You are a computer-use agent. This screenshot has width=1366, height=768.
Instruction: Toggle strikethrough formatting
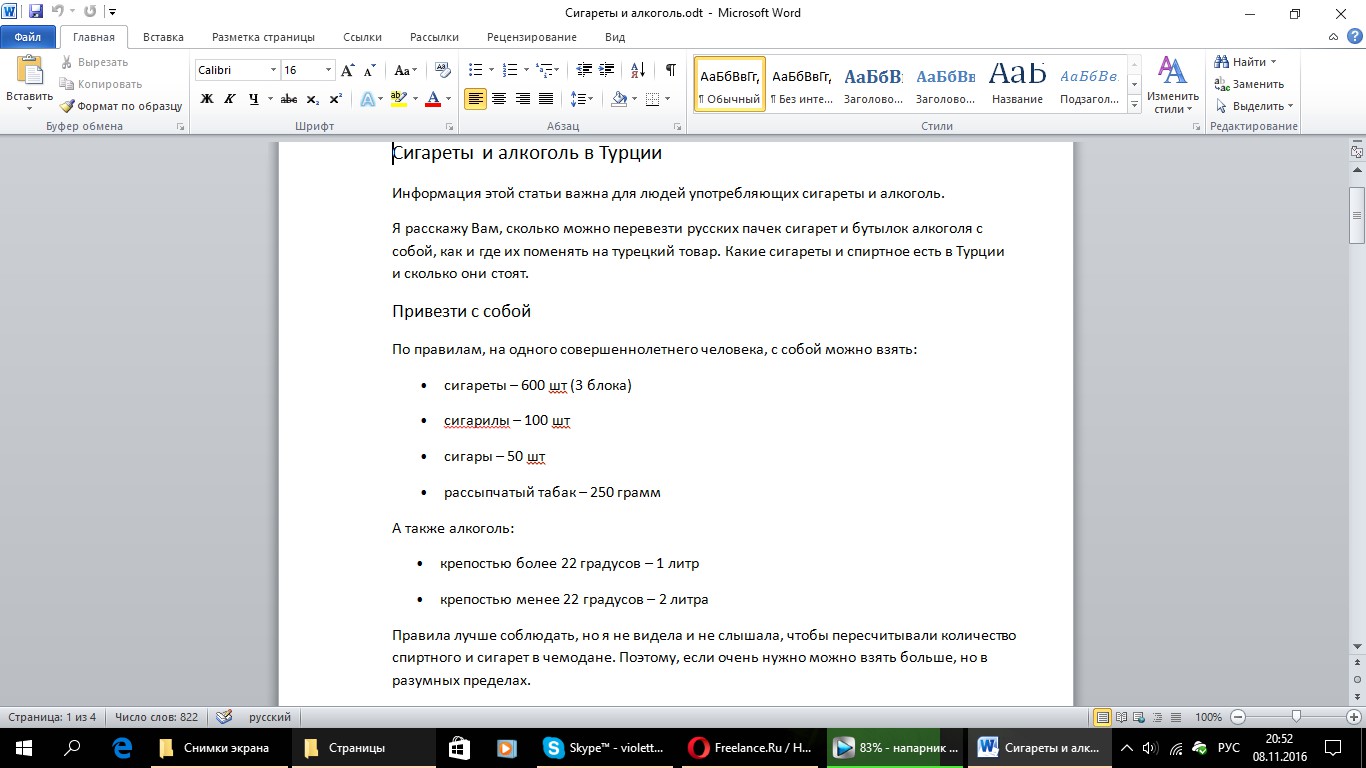(x=289, y=99)
